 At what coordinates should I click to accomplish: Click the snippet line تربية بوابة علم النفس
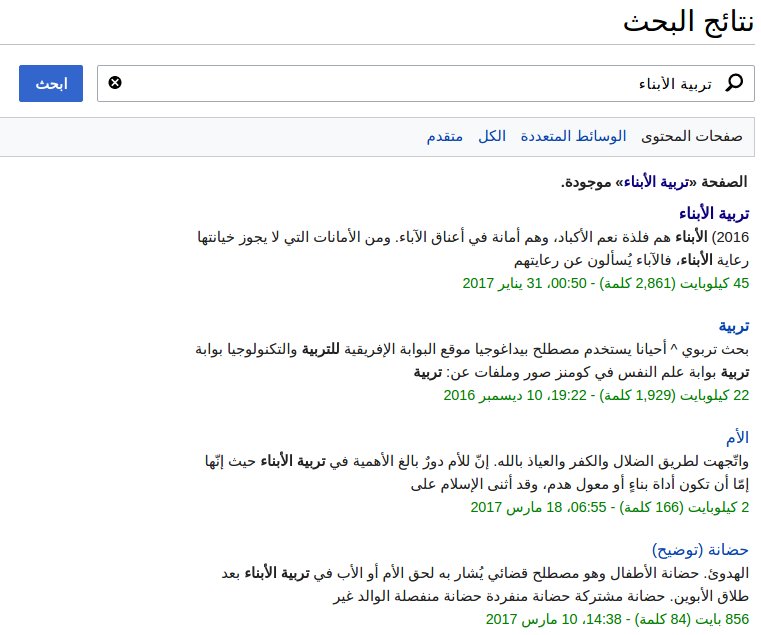581,373
